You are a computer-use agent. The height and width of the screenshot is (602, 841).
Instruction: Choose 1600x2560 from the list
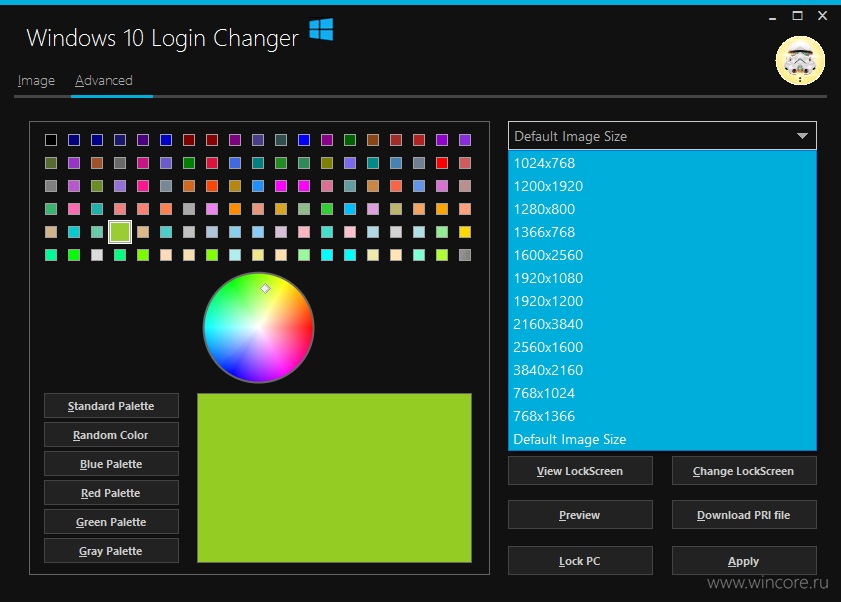pyautogui.click(x=662, y=255)
